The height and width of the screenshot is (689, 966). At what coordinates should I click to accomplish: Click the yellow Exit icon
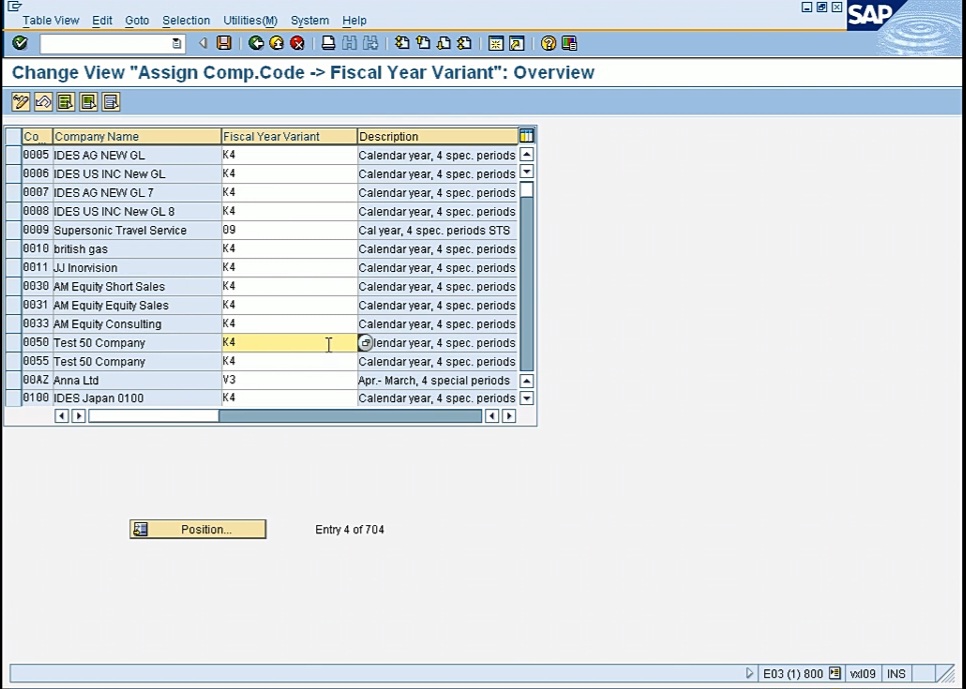[277, 43]
